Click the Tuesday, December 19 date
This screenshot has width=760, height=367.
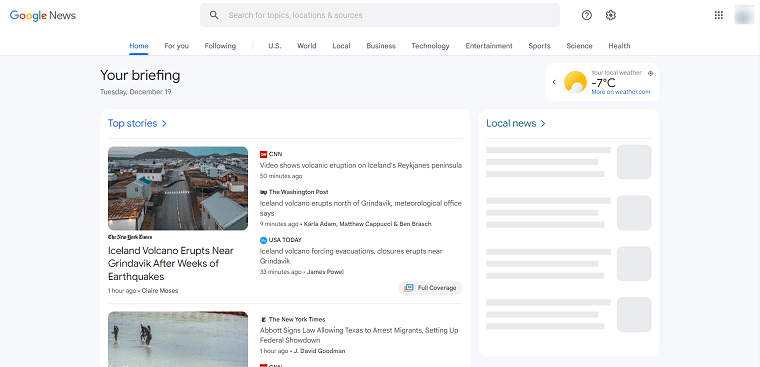[136, 92]
